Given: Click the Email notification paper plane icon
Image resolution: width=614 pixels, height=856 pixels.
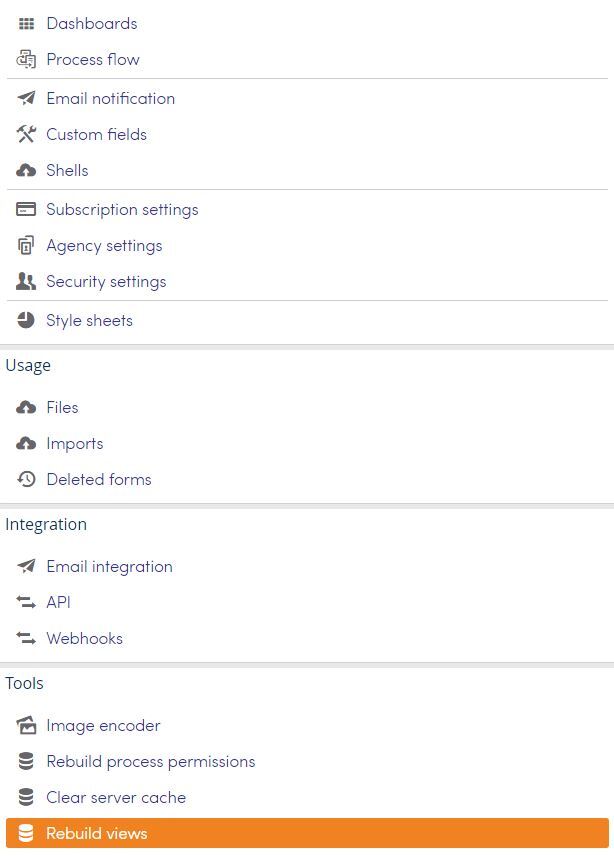Looking at the screenshot, I should pos(26,98).
